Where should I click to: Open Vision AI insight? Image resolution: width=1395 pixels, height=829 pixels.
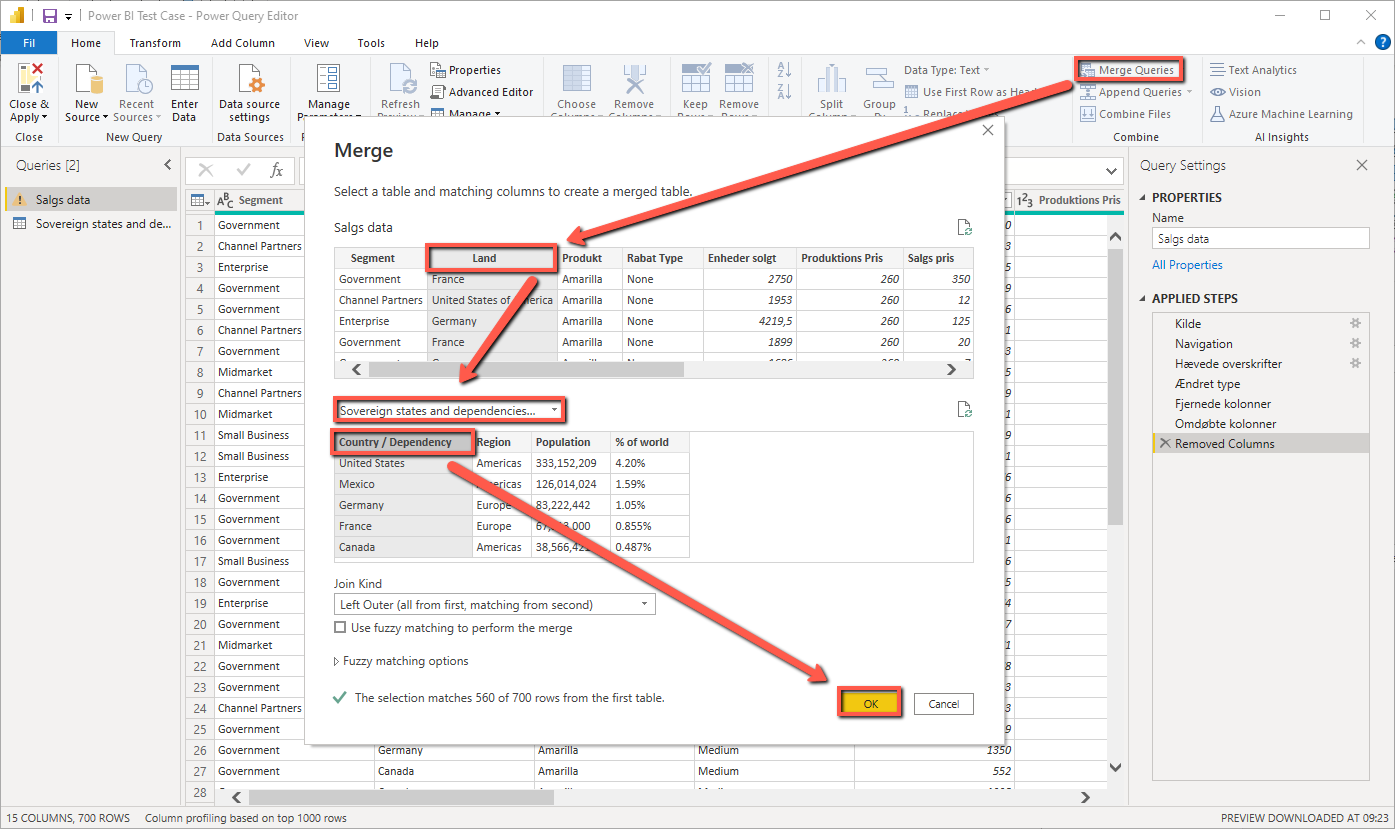coord(1236,92)
